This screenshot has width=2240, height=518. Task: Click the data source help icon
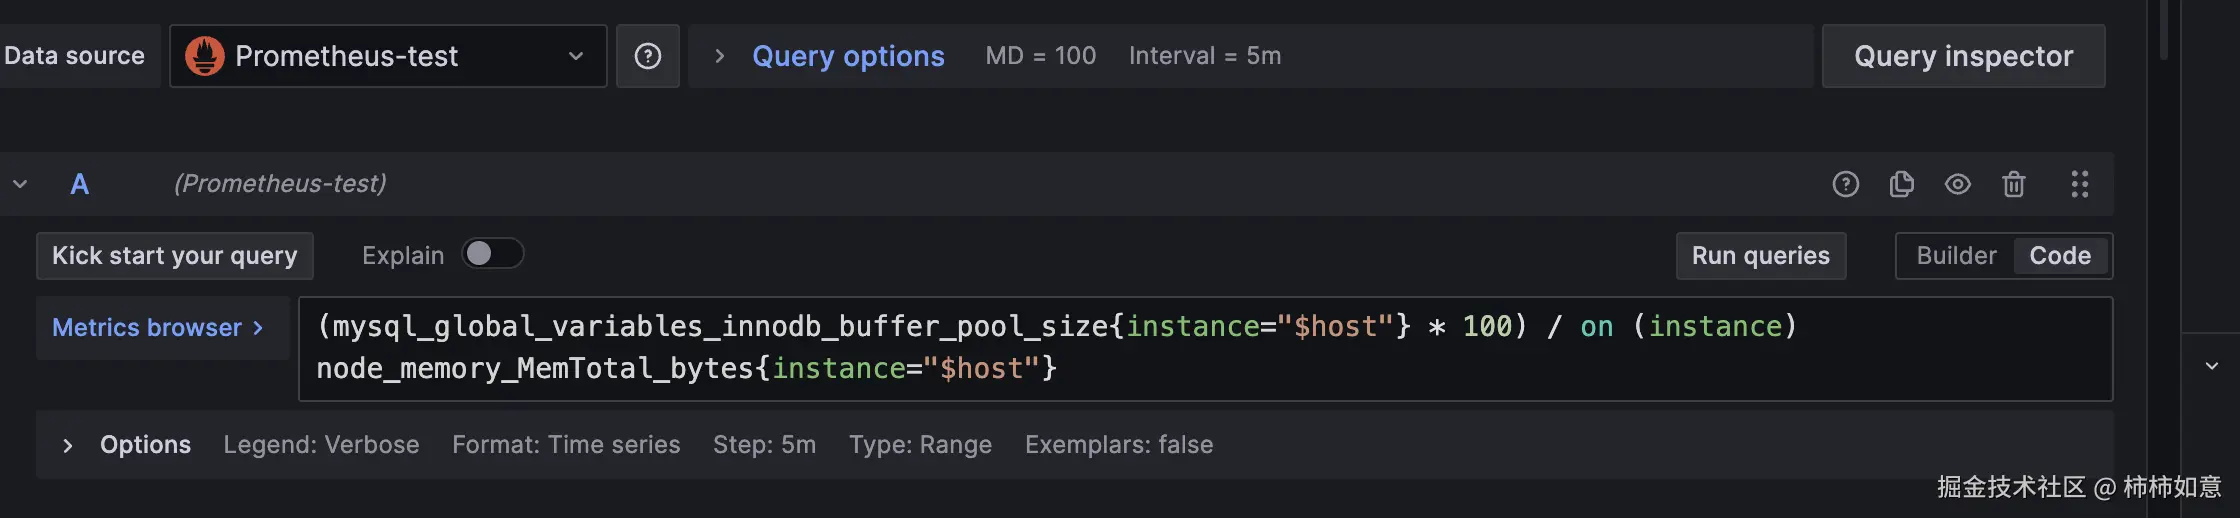[x=647, y=56]
